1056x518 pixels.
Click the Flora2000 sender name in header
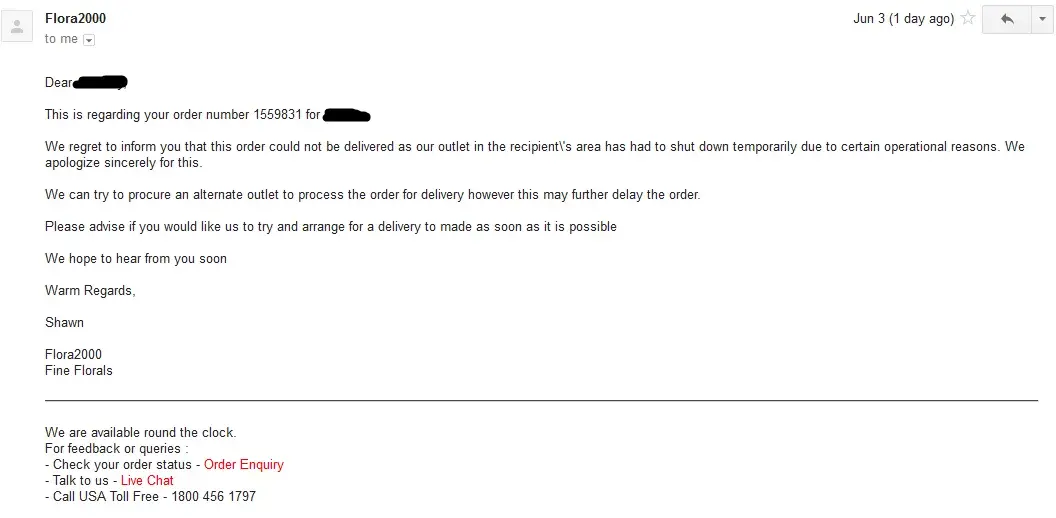coord(75,19)
